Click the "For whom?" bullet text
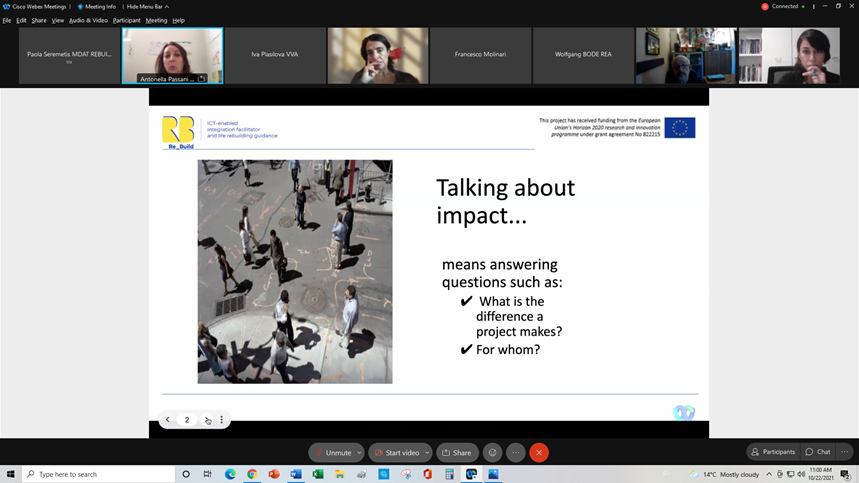The height and width of the screenshot is (483, 859). pos(508,350)
